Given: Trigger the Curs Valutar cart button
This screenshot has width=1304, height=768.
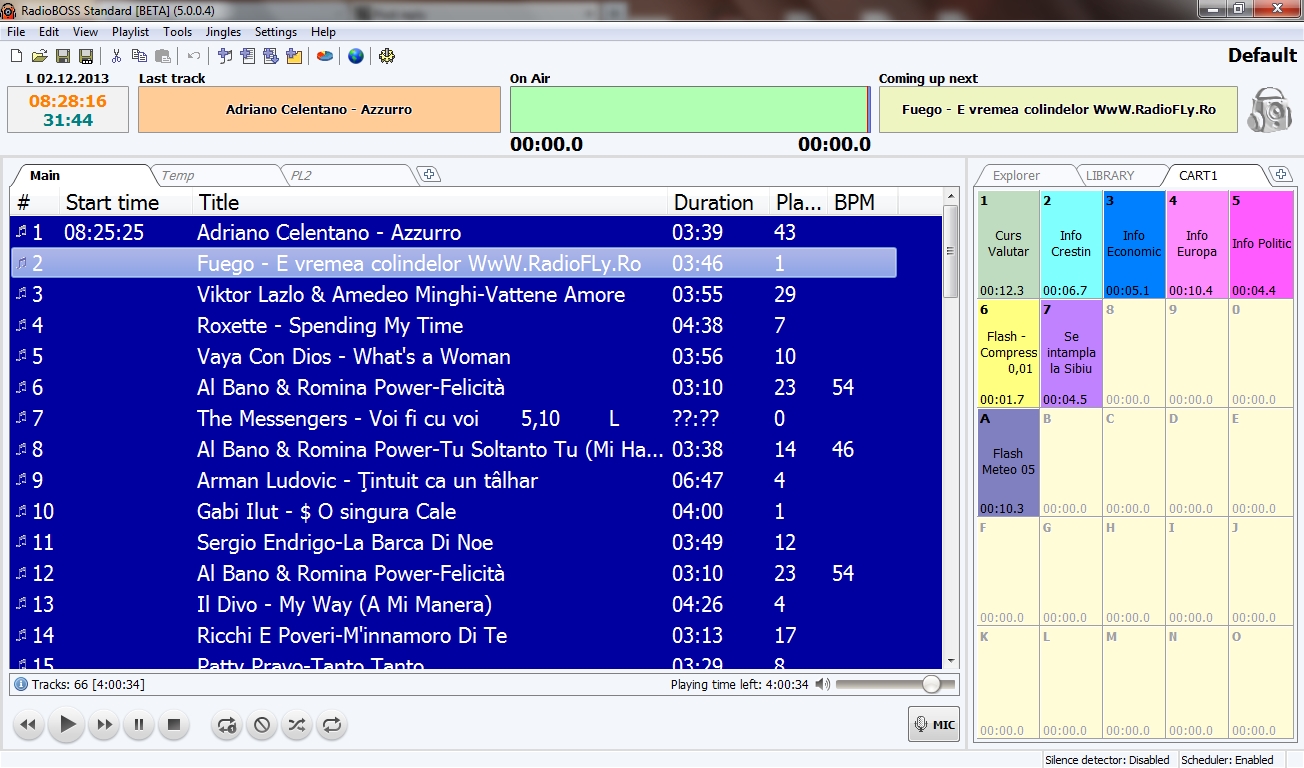Looking at the screenshot, I should tap(1008, 244).
